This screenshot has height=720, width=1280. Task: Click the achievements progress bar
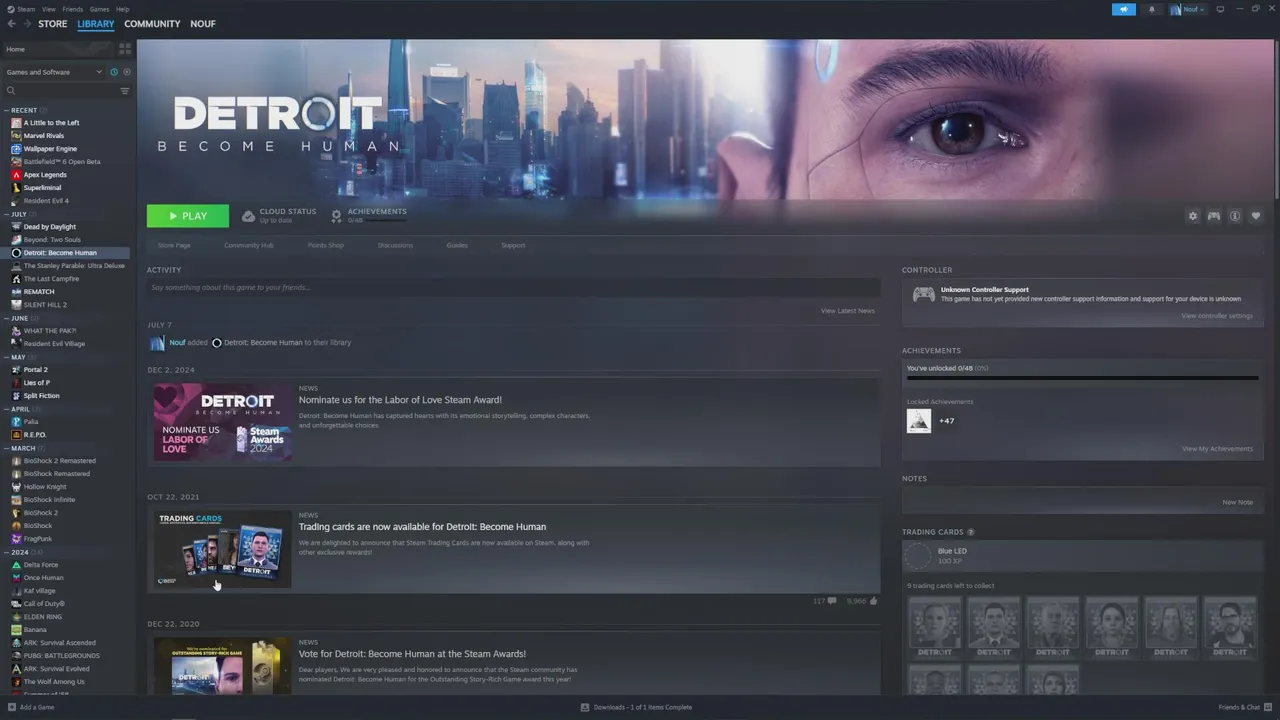click(x=1082, y=378)
